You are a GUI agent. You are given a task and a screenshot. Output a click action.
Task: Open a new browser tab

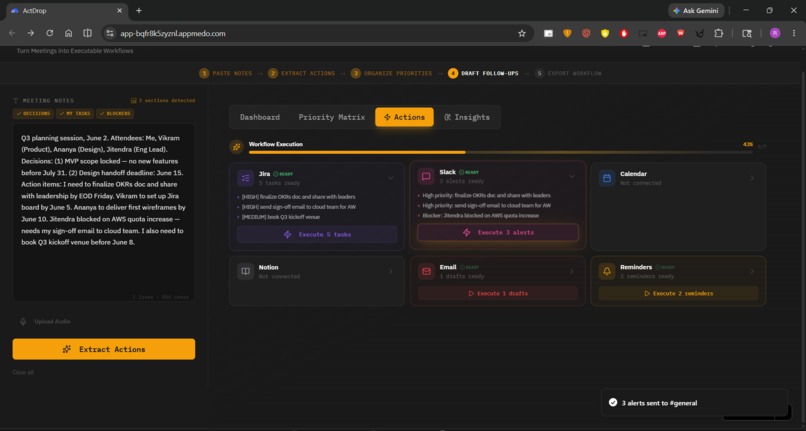[x=139, y=10]
